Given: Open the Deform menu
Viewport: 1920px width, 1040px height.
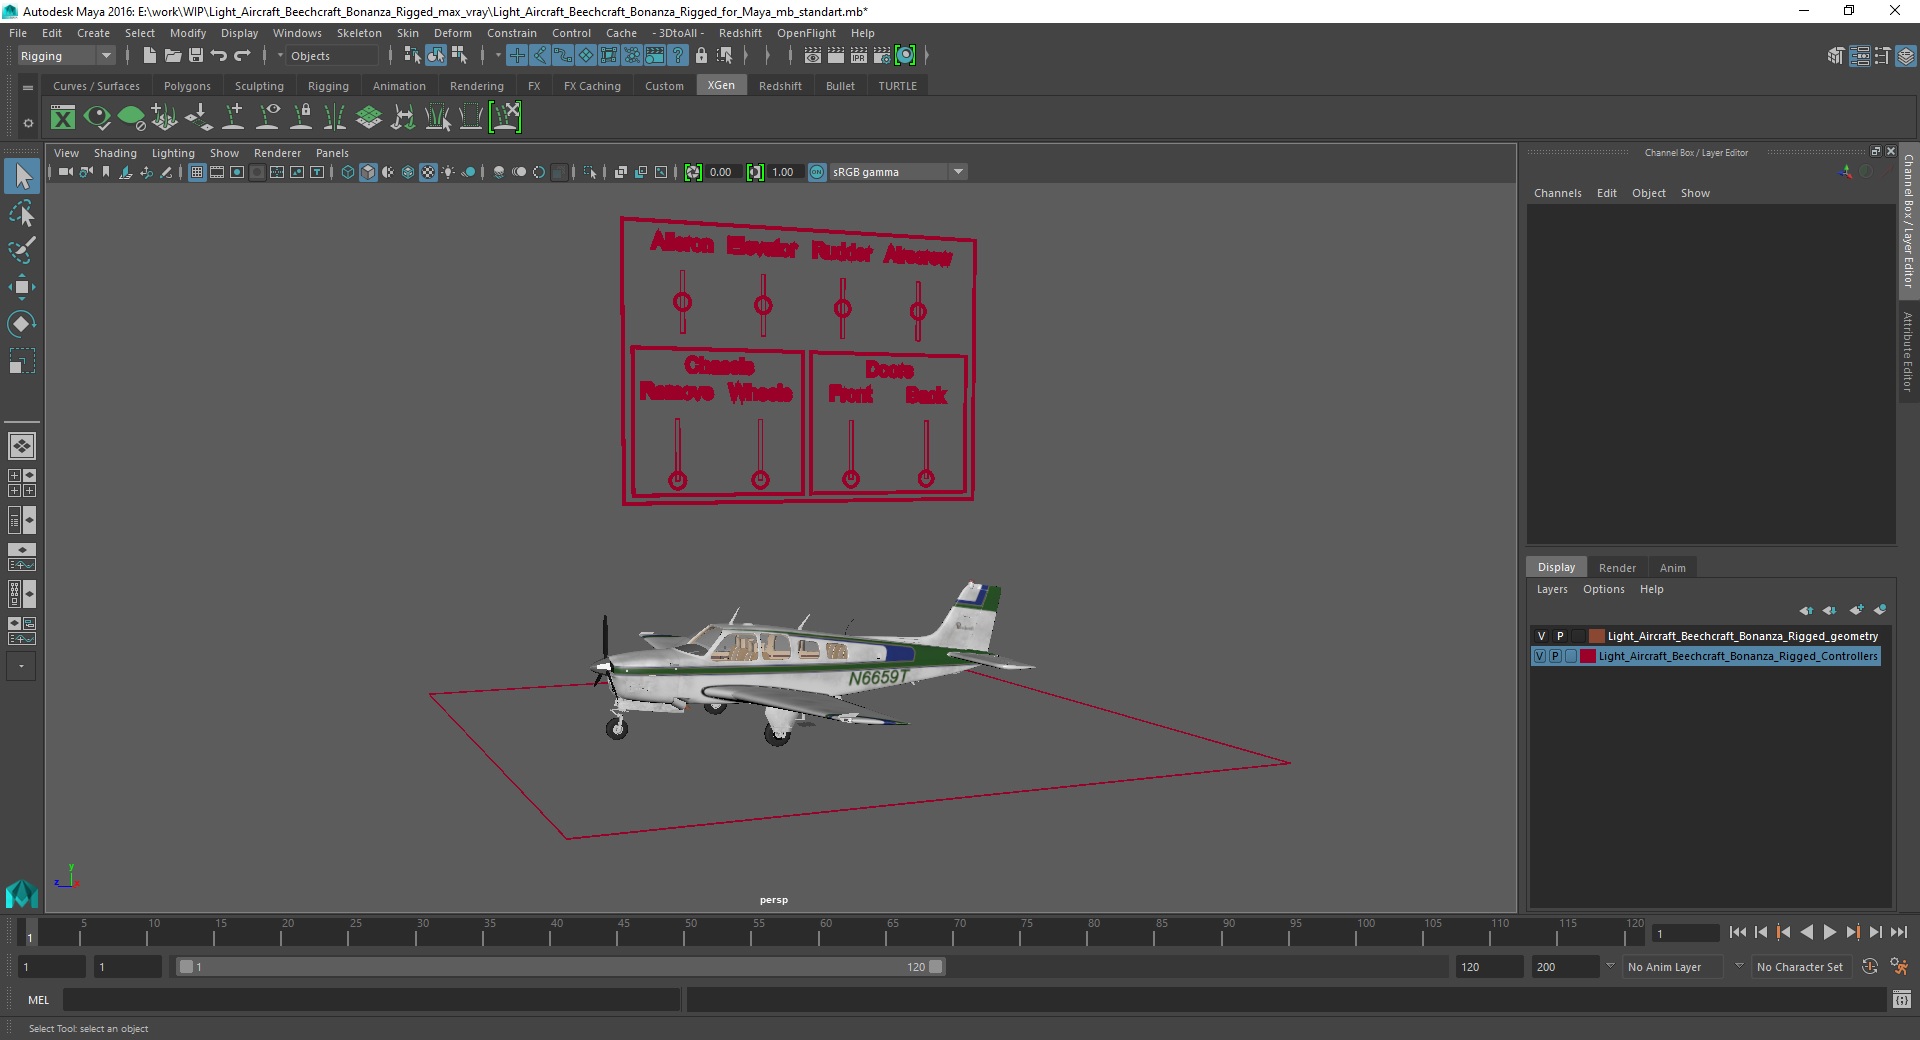Looking at the screenshot, I should tap(452, 33).
